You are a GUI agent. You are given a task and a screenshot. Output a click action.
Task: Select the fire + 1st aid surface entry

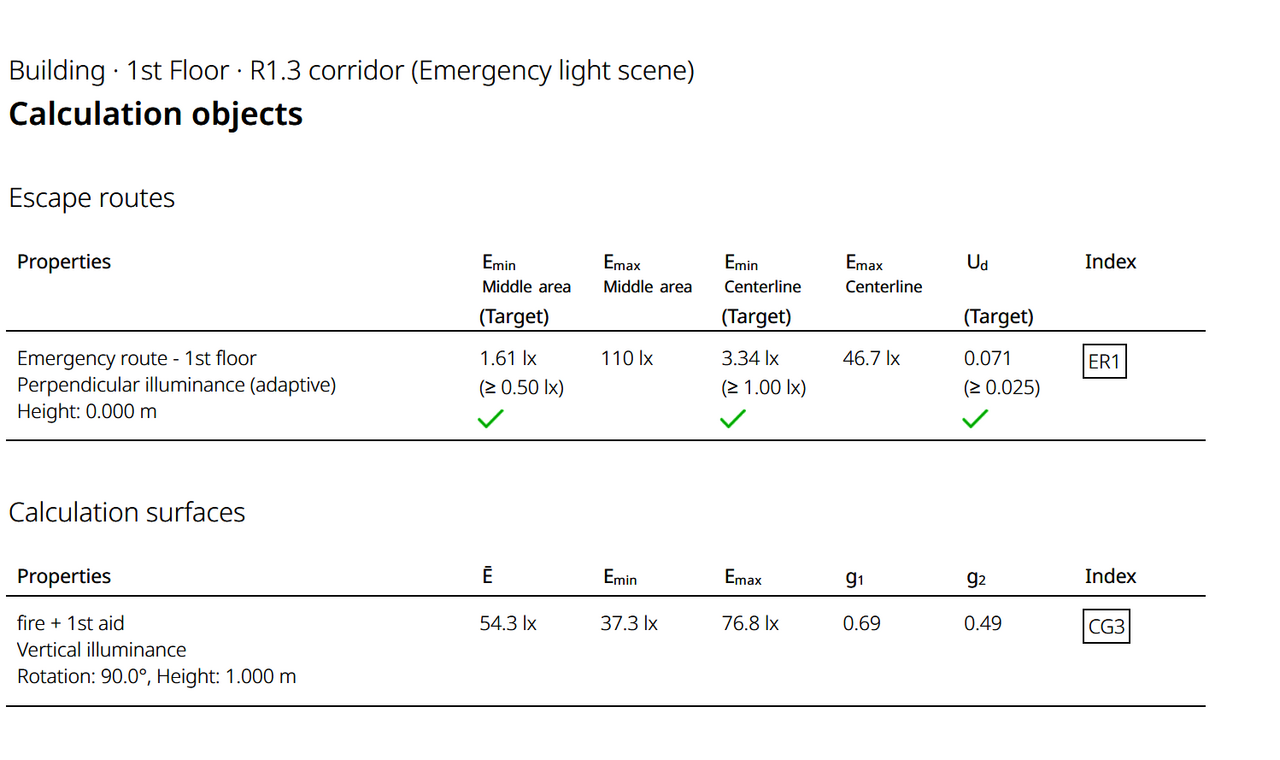[x=71, y=623]
